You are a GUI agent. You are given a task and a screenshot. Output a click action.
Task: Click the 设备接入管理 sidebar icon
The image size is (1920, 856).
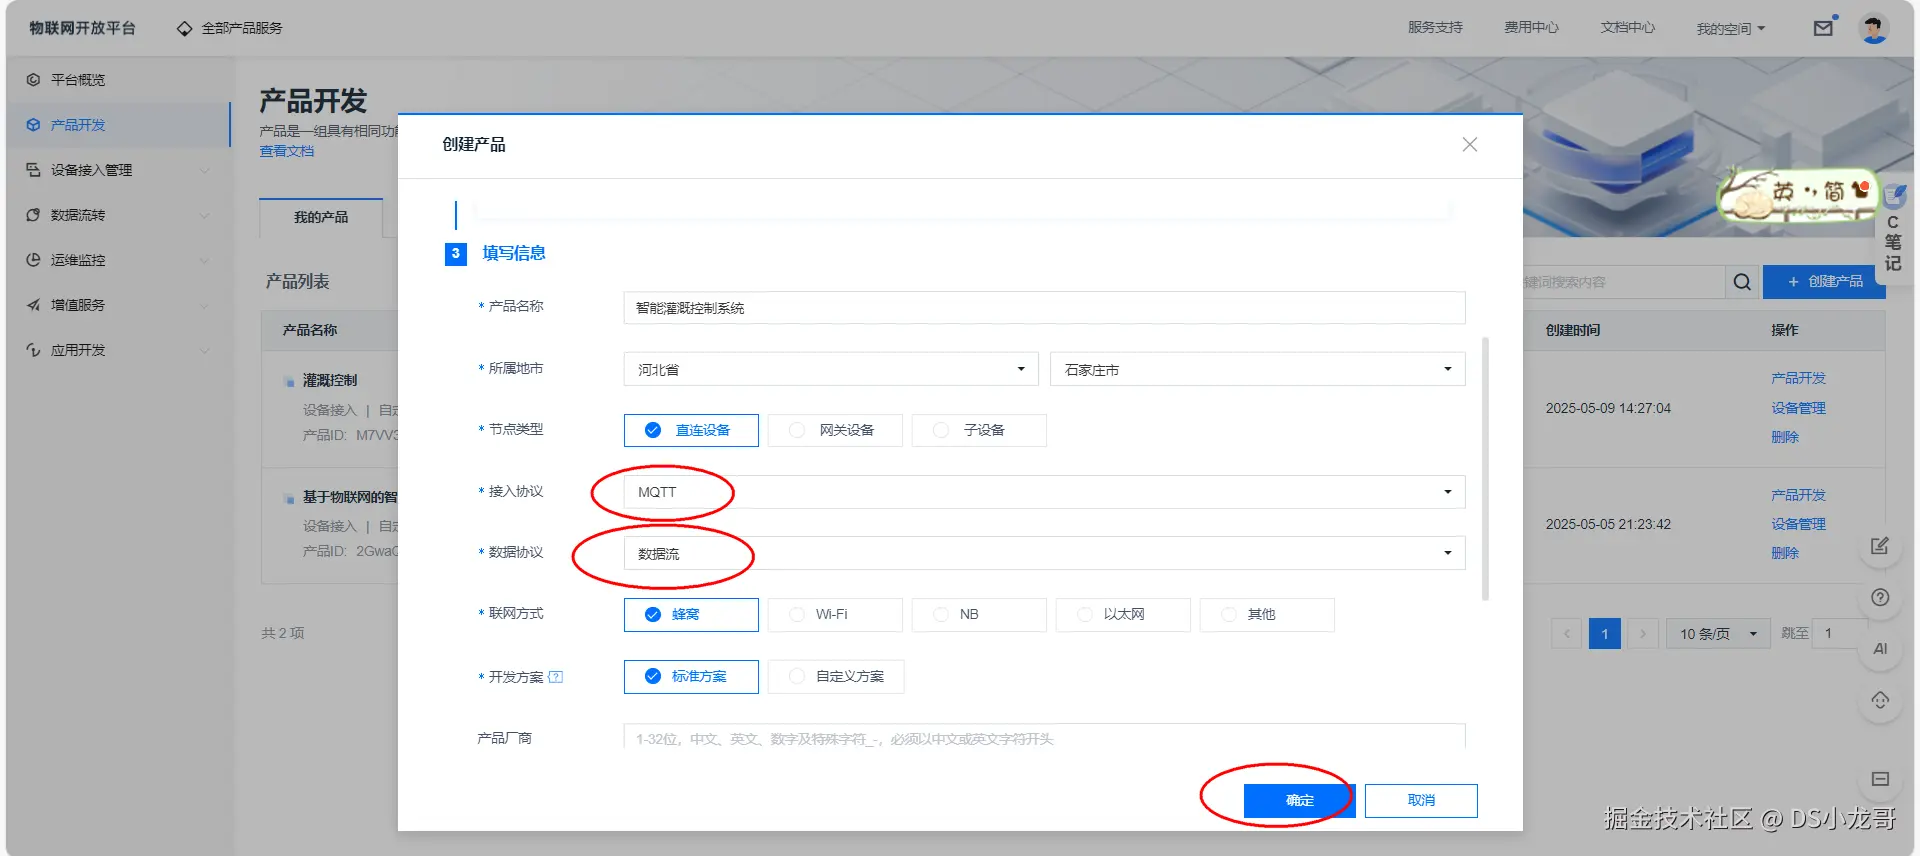[33, 170]
